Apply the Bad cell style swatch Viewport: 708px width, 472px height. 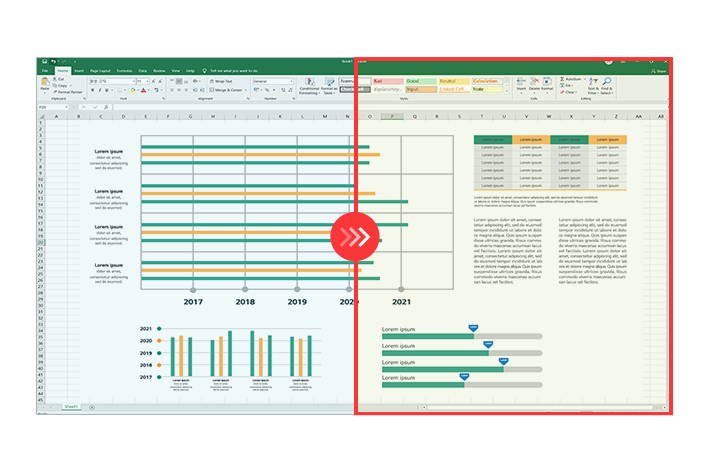pos(385,80)
